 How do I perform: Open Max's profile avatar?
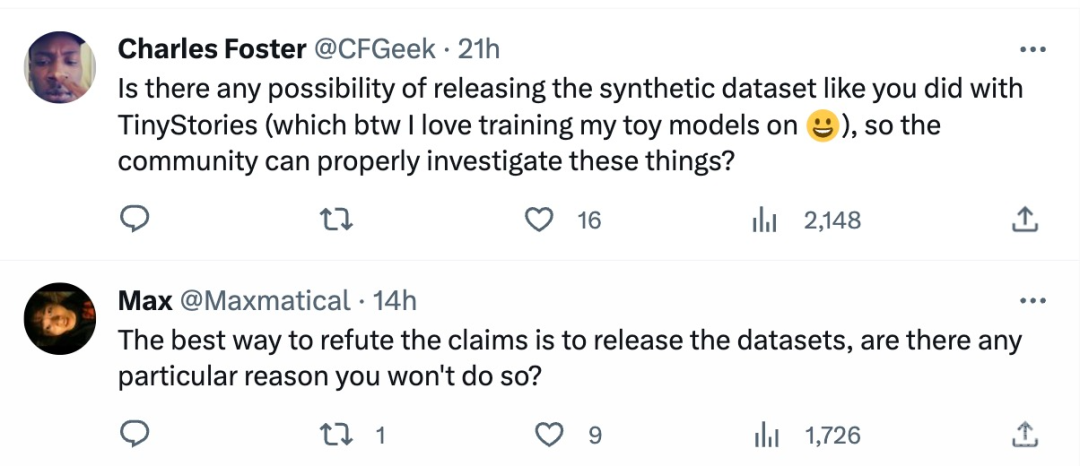(59, 317)
